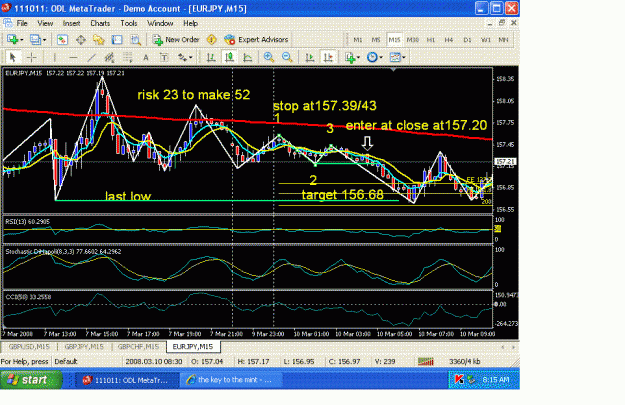Expand the Periods dropdown arrow
The image size is (625, 405).
click(381, 58)
